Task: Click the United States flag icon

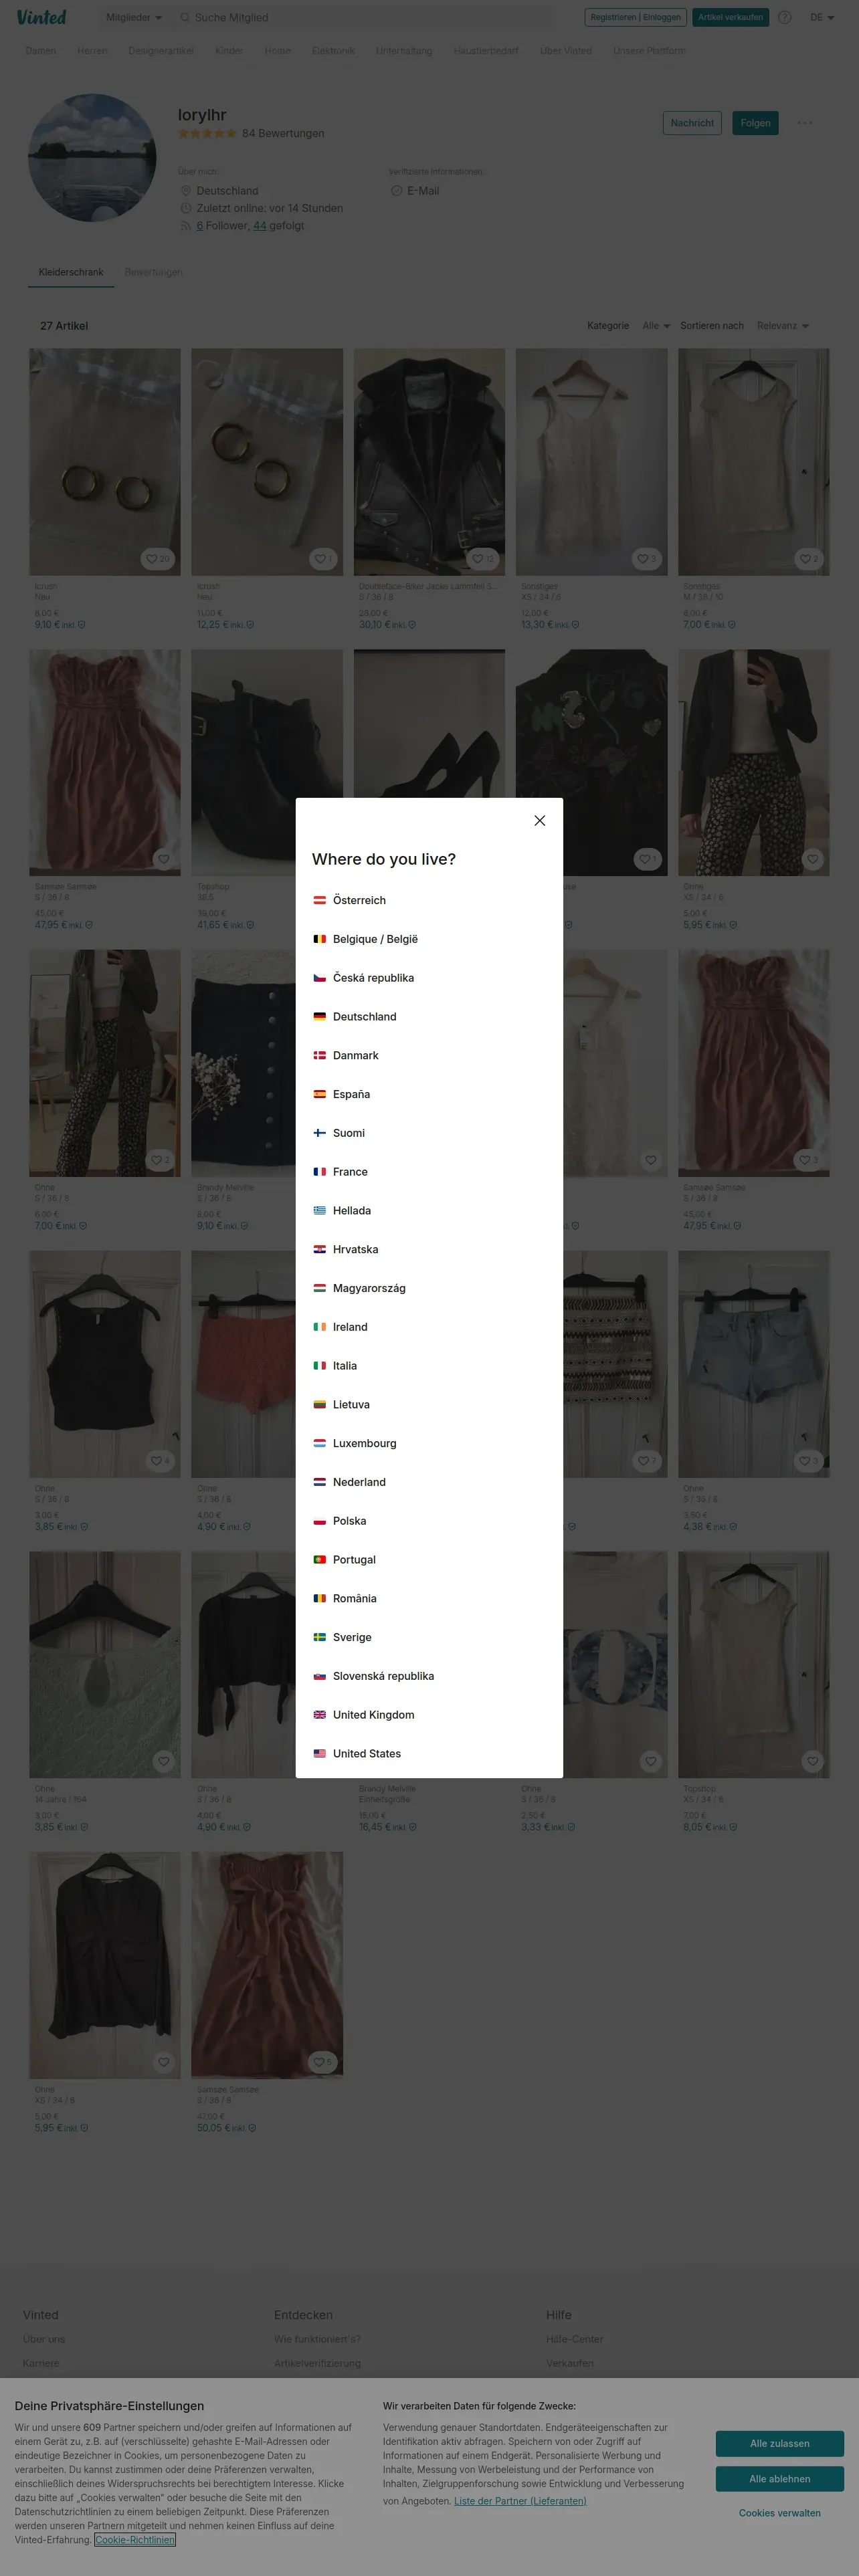Action: pos(320,1753)
